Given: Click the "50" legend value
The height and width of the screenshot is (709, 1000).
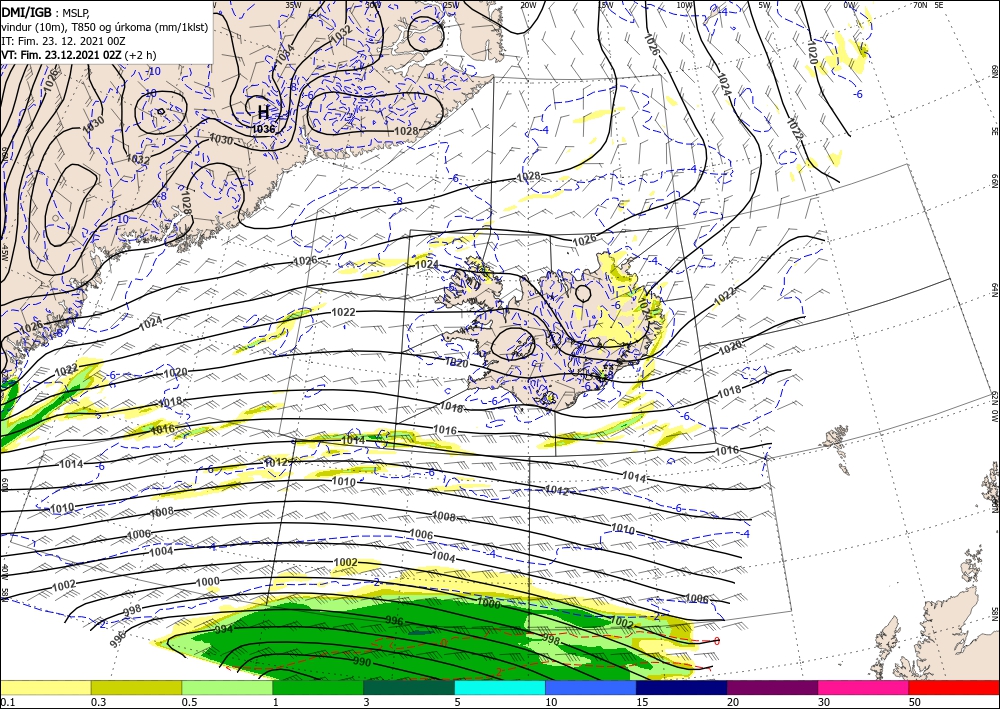Looking at the screenshot, I should click(915, 702).
